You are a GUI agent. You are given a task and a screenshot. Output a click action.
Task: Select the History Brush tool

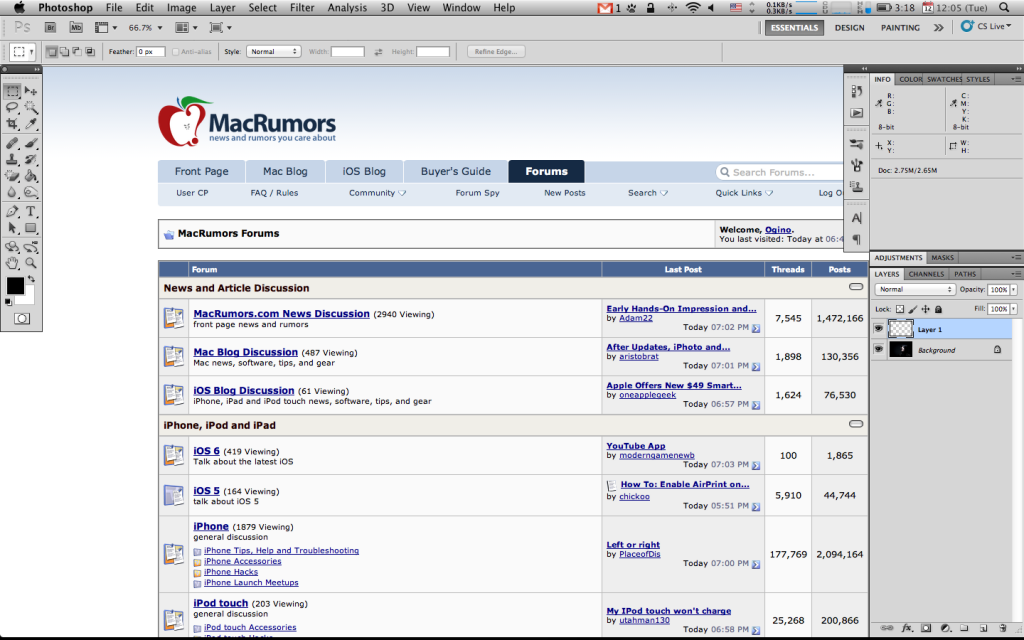click(x=31, y=159)
